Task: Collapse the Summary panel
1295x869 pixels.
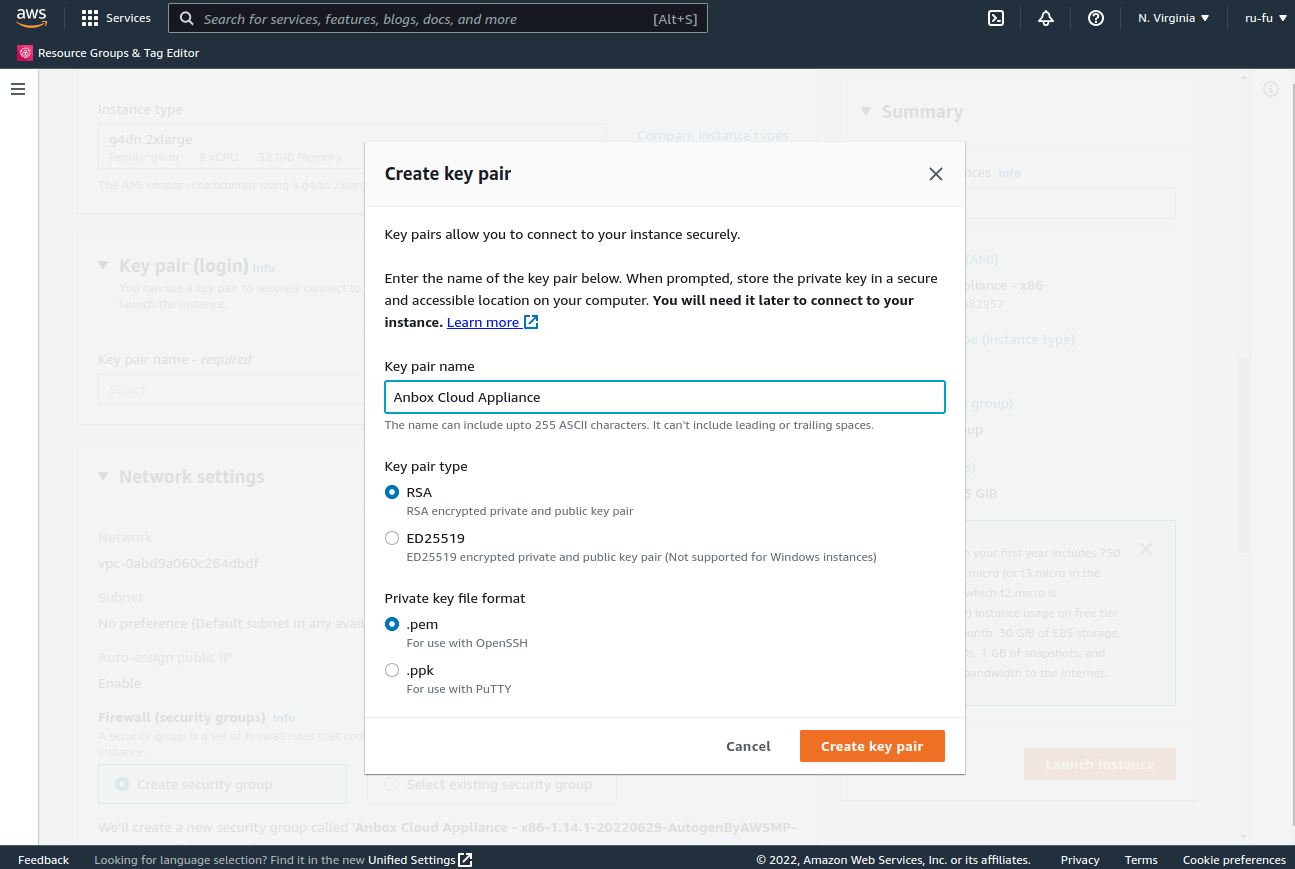Action: (866, 112)
